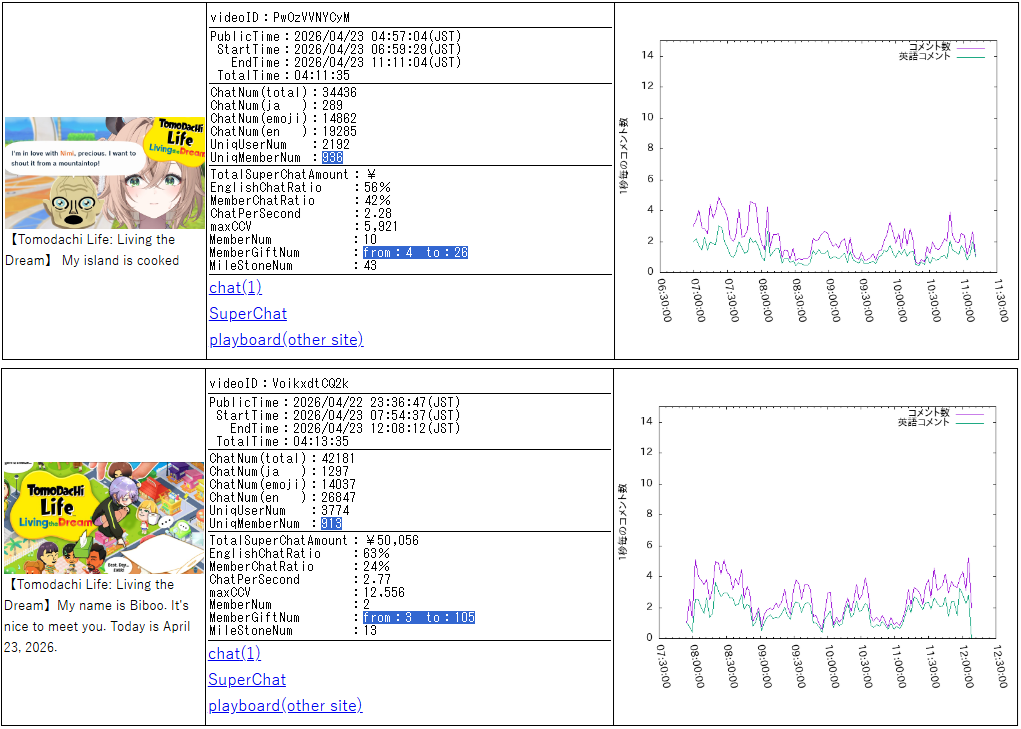
Task: Click the highlighted UniqMemberNum value 936
Action: (x=332, y=158)
